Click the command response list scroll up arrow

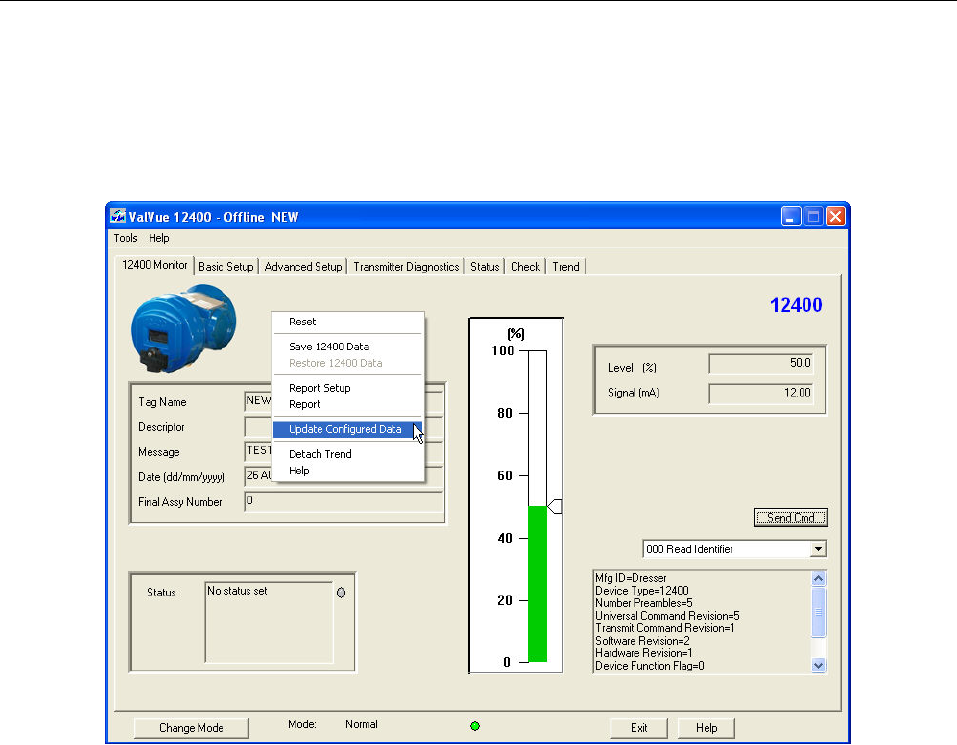pos(818,578)
